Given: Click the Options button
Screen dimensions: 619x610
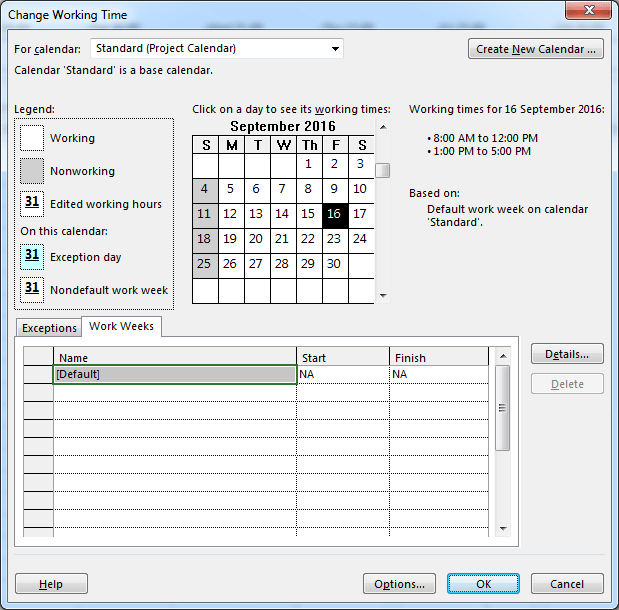Looking at the screenshot, I should 399,584.
